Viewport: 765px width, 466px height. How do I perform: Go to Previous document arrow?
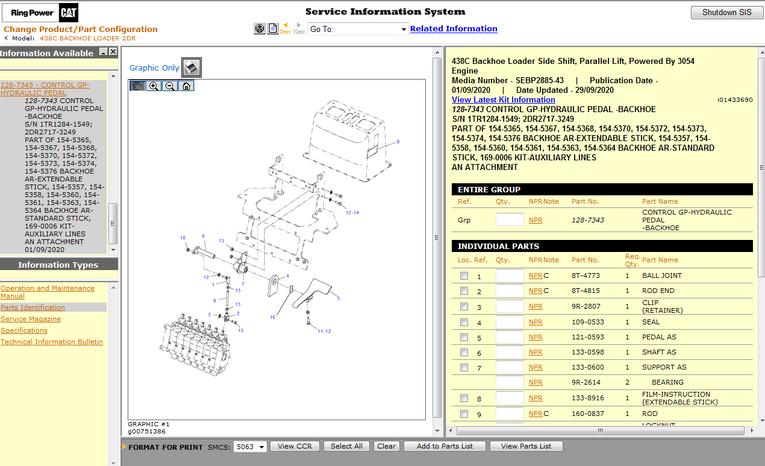pos(286,27)
